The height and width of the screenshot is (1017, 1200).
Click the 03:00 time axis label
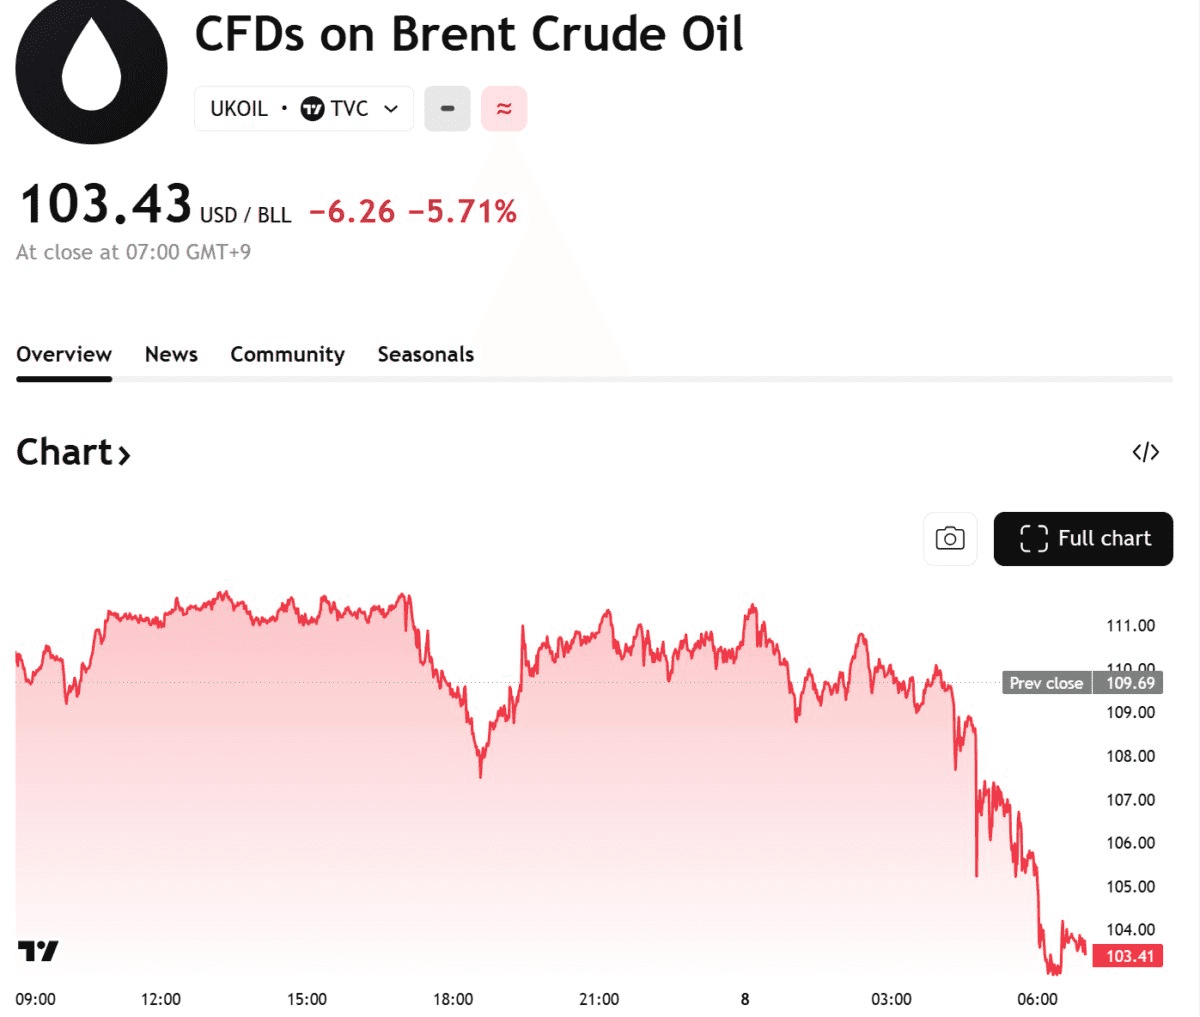click(x=891, y=999)
